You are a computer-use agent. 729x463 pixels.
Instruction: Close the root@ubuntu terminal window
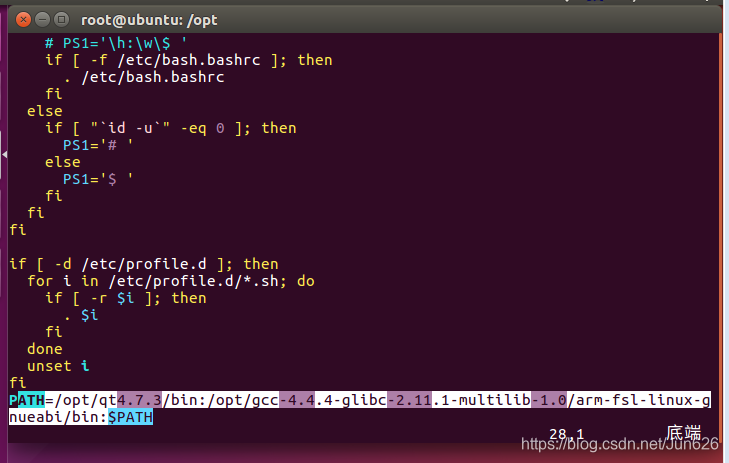(23, 20)
